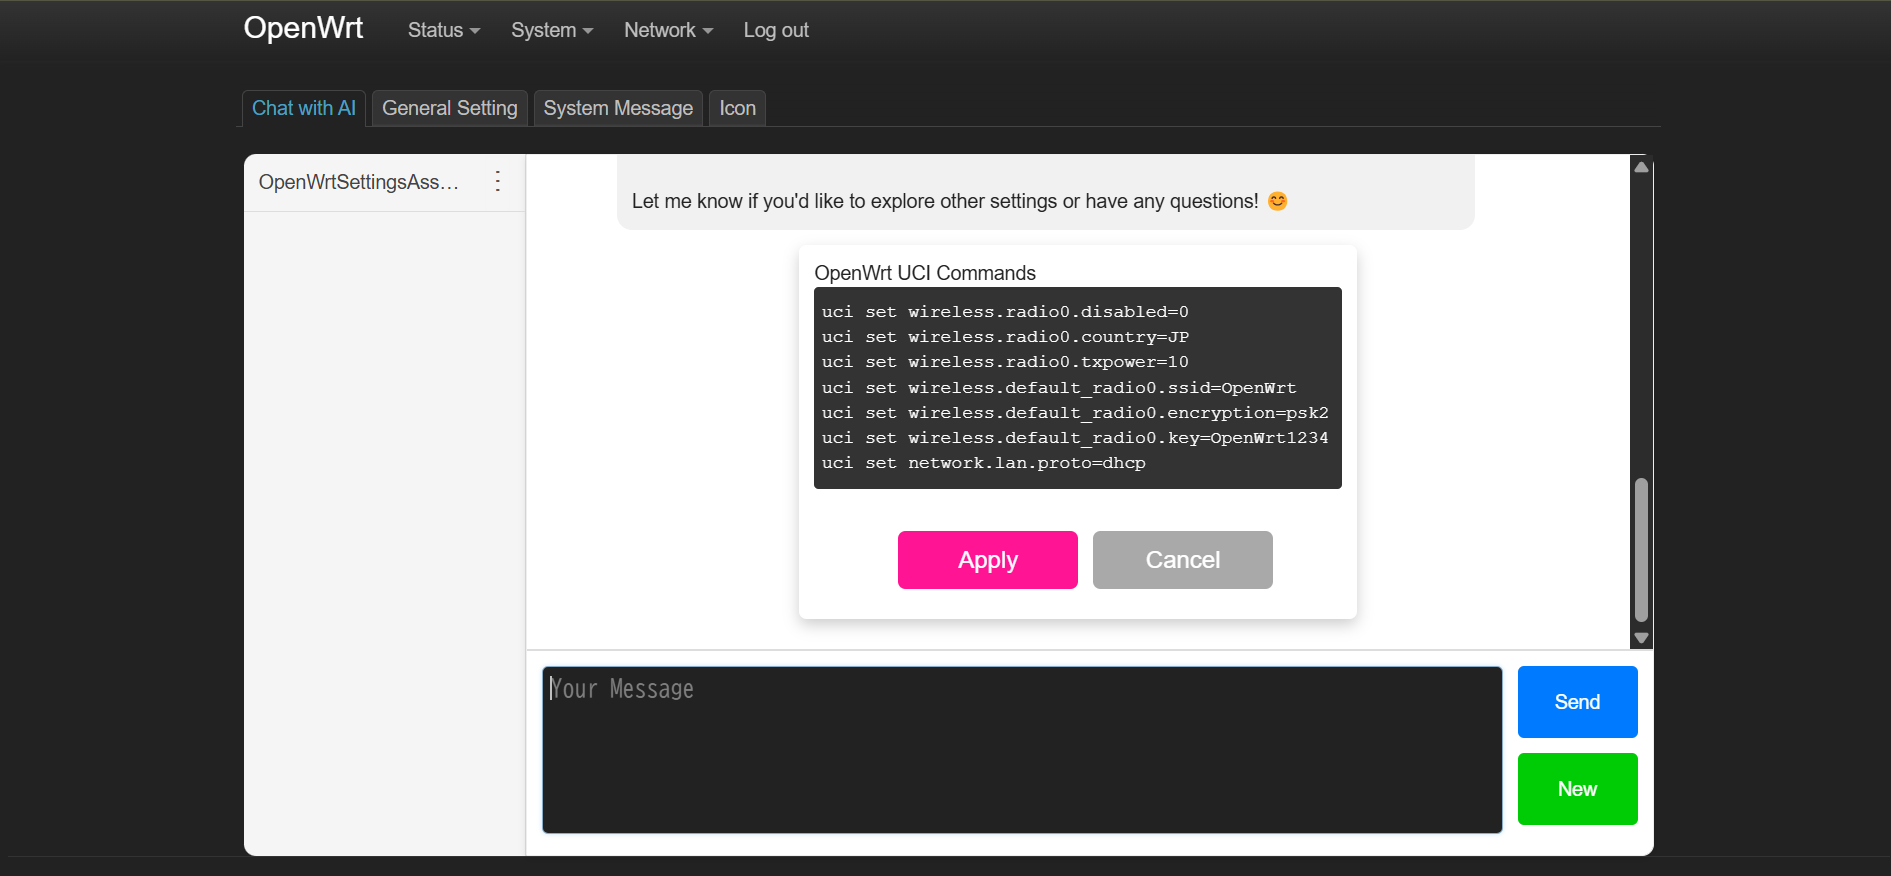The width and height of the screenshot is (1891, 876).
Task: Cancel the UCI commands dialog
Action: 1183,560
